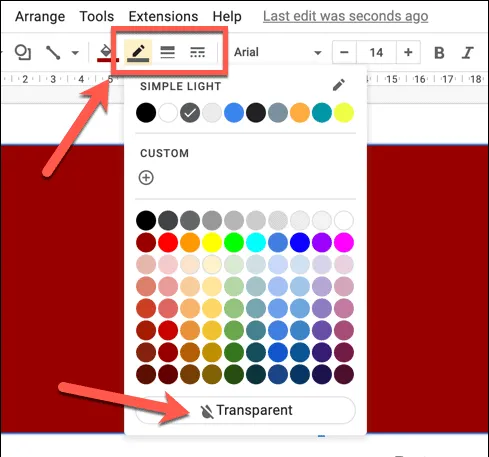Toggle Italic formatting
Screen dimensions: 489x457
[x=467, y=53]
